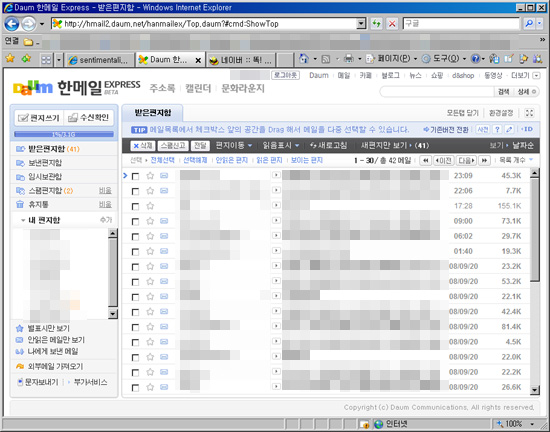The image size is (550, 432).
Task: Click the 구글 search box in IE
Action: pyautogui.click(x=461, y=24)
